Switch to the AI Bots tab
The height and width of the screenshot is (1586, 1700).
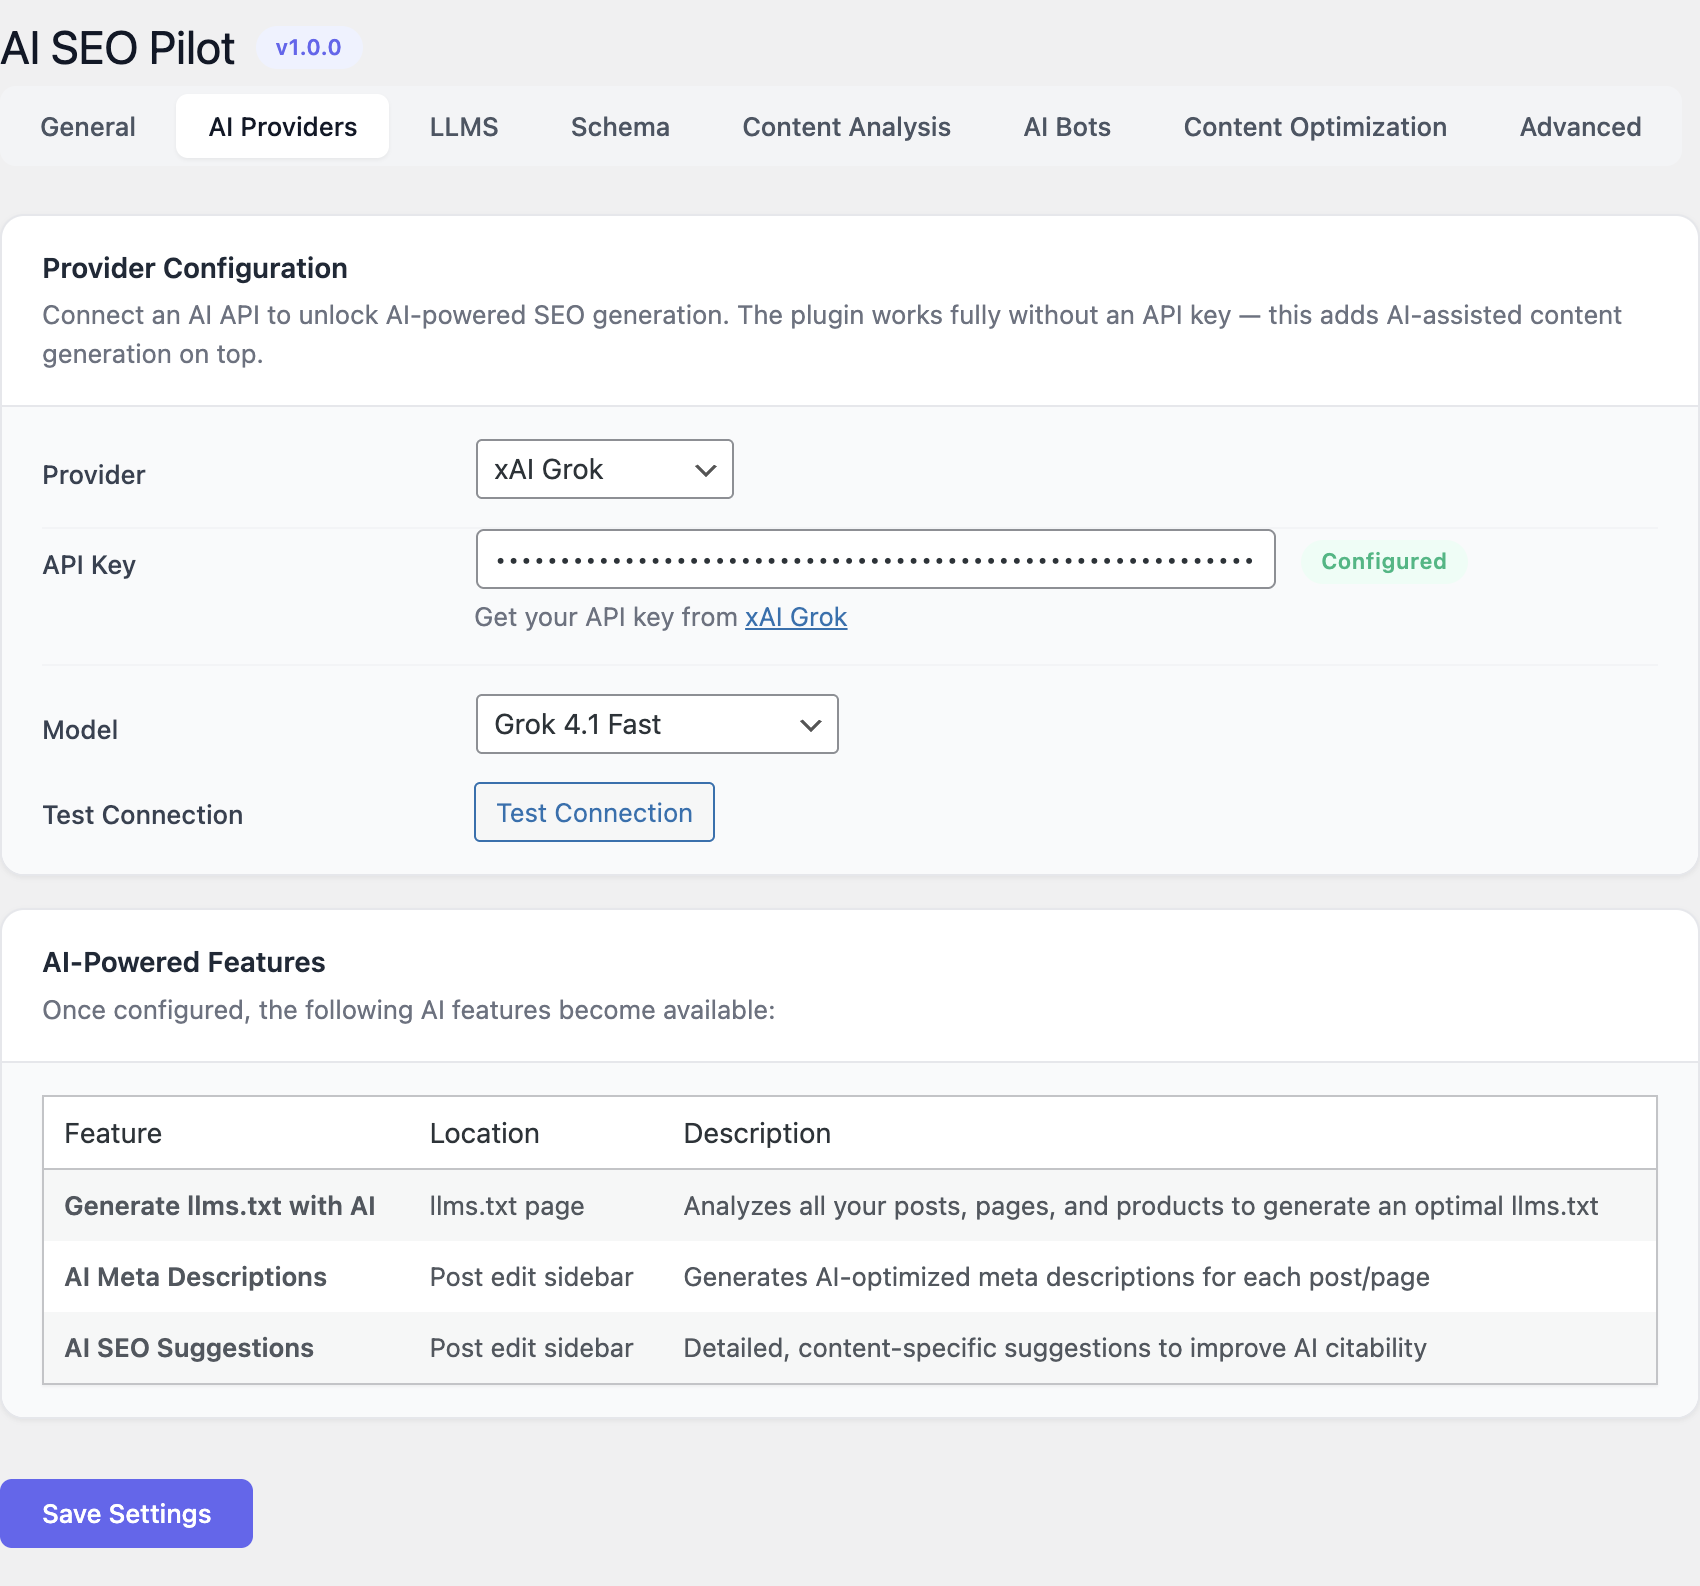pos(1067,127)
